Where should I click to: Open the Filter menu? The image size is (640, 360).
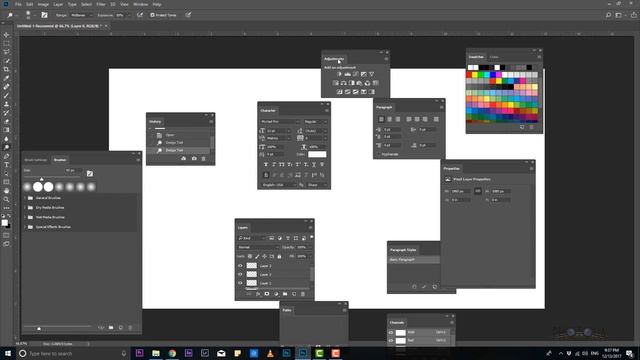pyautogui.click(x=101, y=4)
